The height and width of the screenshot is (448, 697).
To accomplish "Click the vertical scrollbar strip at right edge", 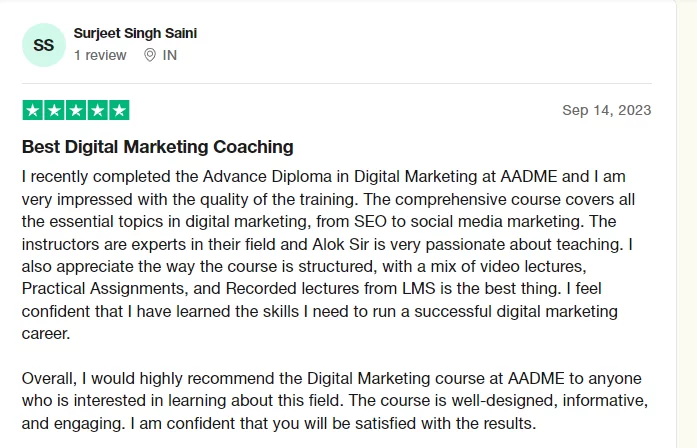I will (687, 224).
